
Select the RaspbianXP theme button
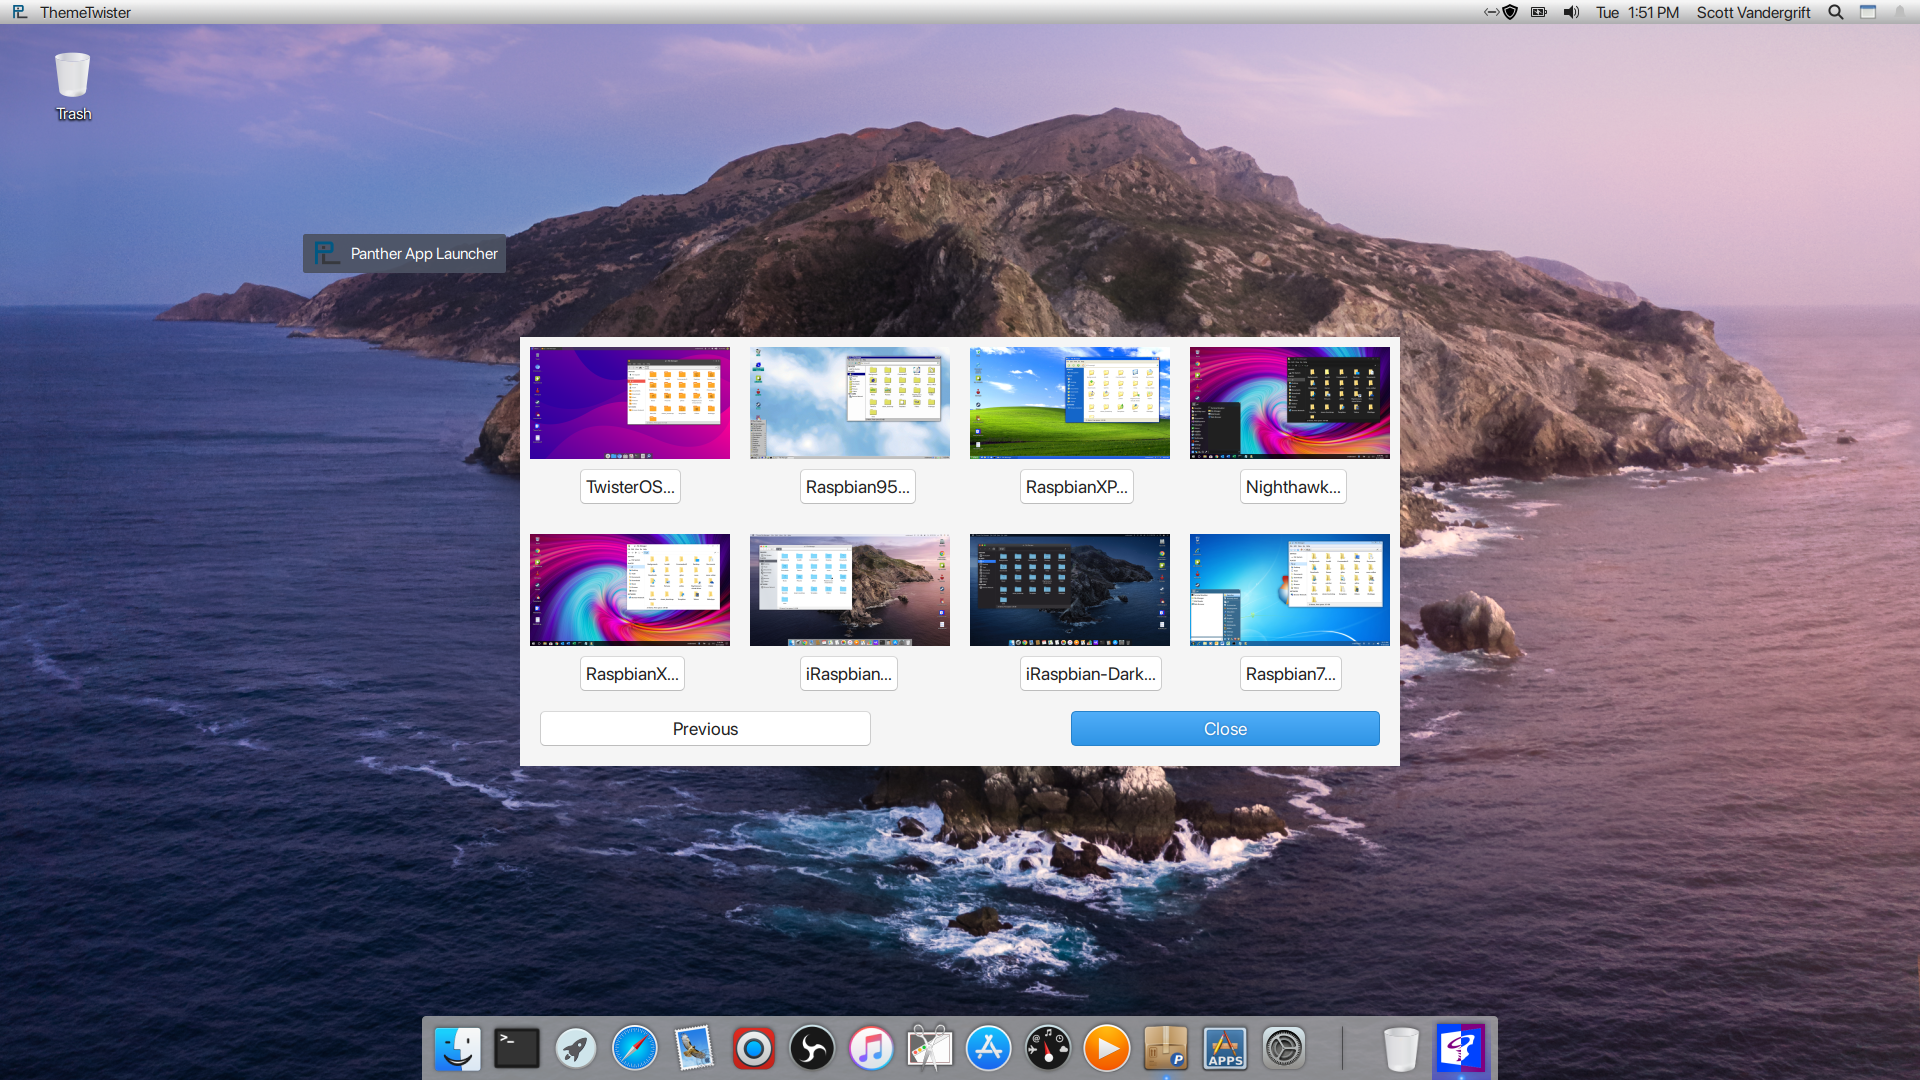coord(1076,487)
